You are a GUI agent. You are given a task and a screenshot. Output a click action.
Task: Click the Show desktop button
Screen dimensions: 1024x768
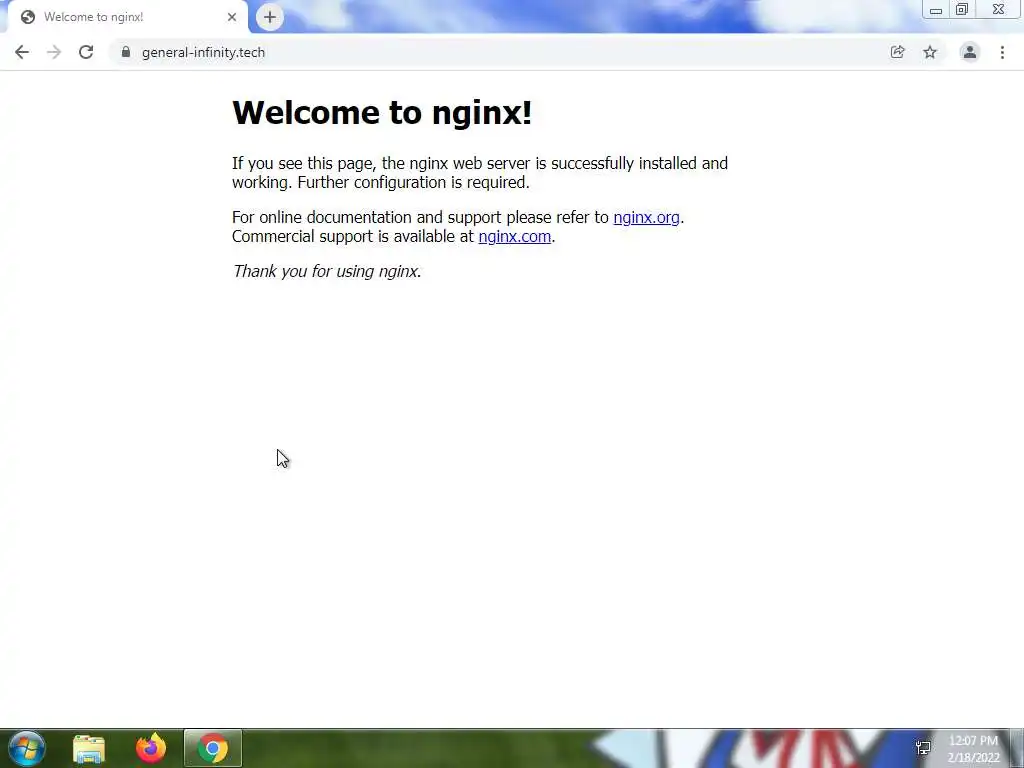pos(1017,748)
